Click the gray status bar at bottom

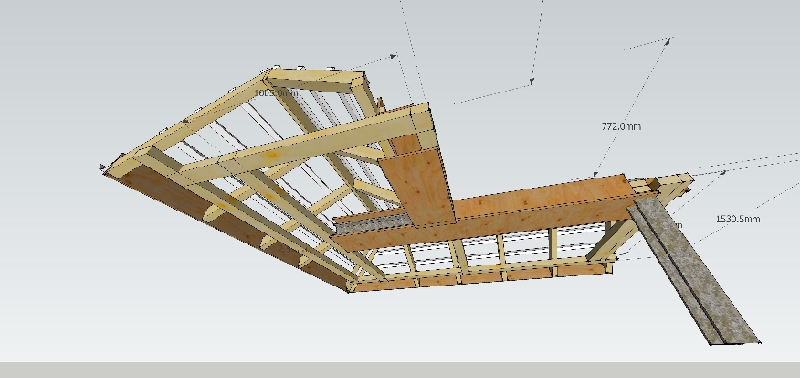point(400,370)
